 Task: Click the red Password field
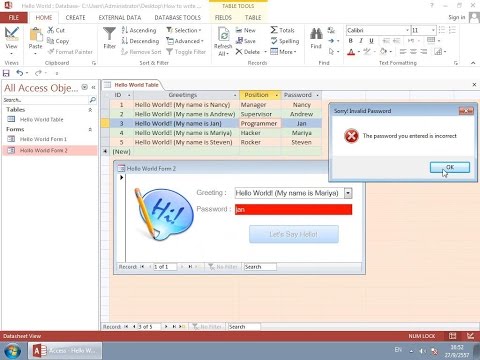[x=293, y=209]
